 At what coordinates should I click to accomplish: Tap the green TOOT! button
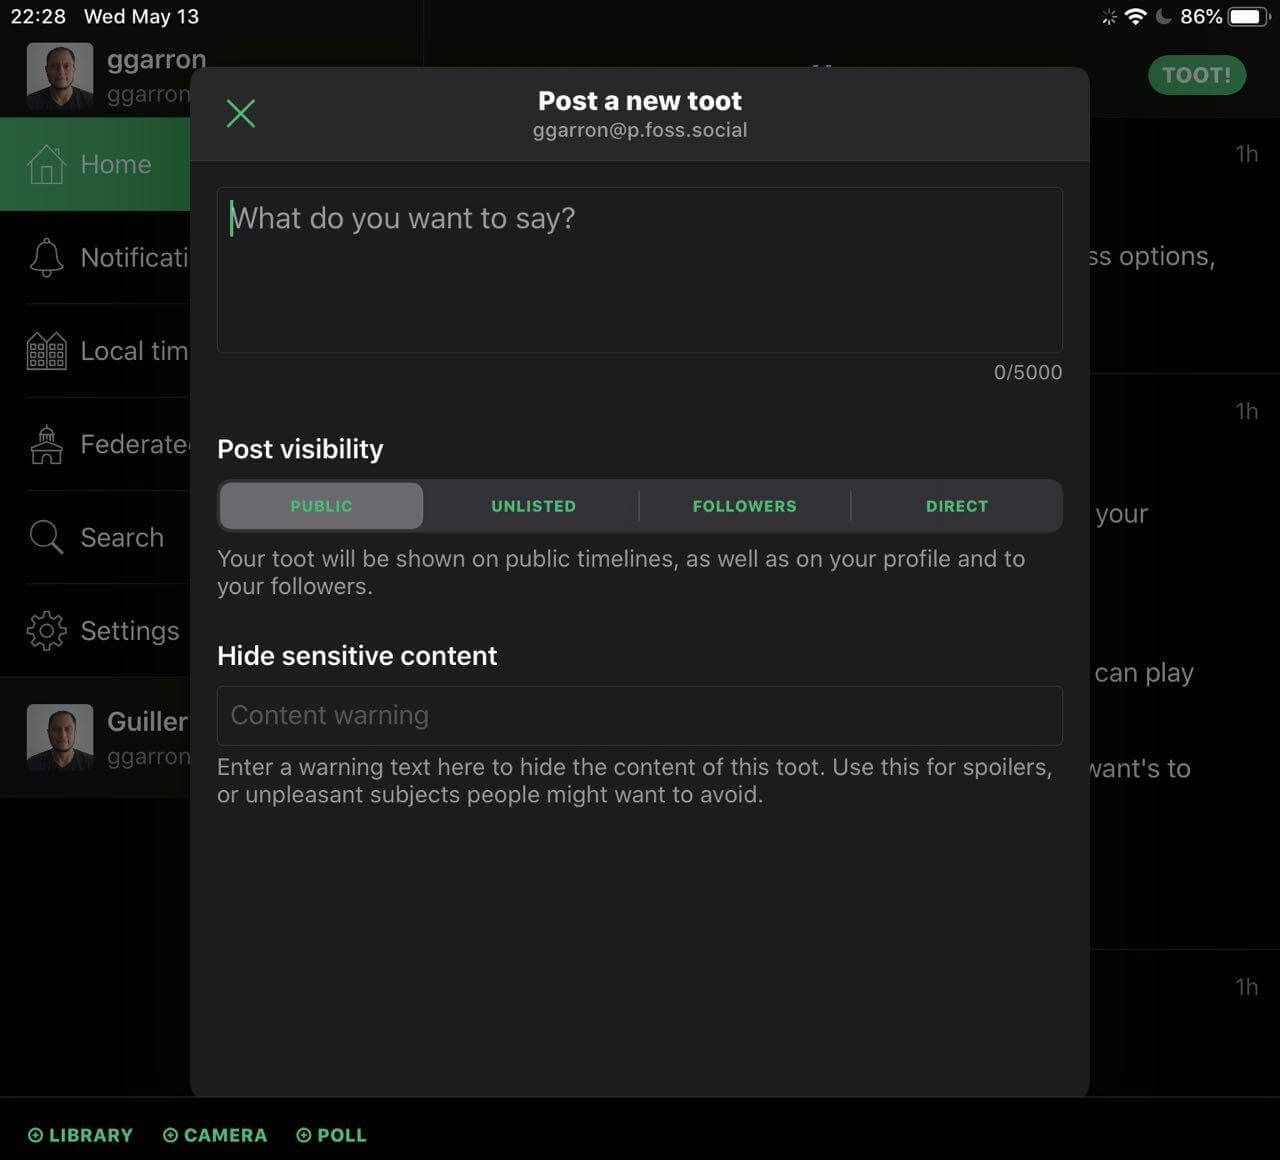coord(1197,75)
